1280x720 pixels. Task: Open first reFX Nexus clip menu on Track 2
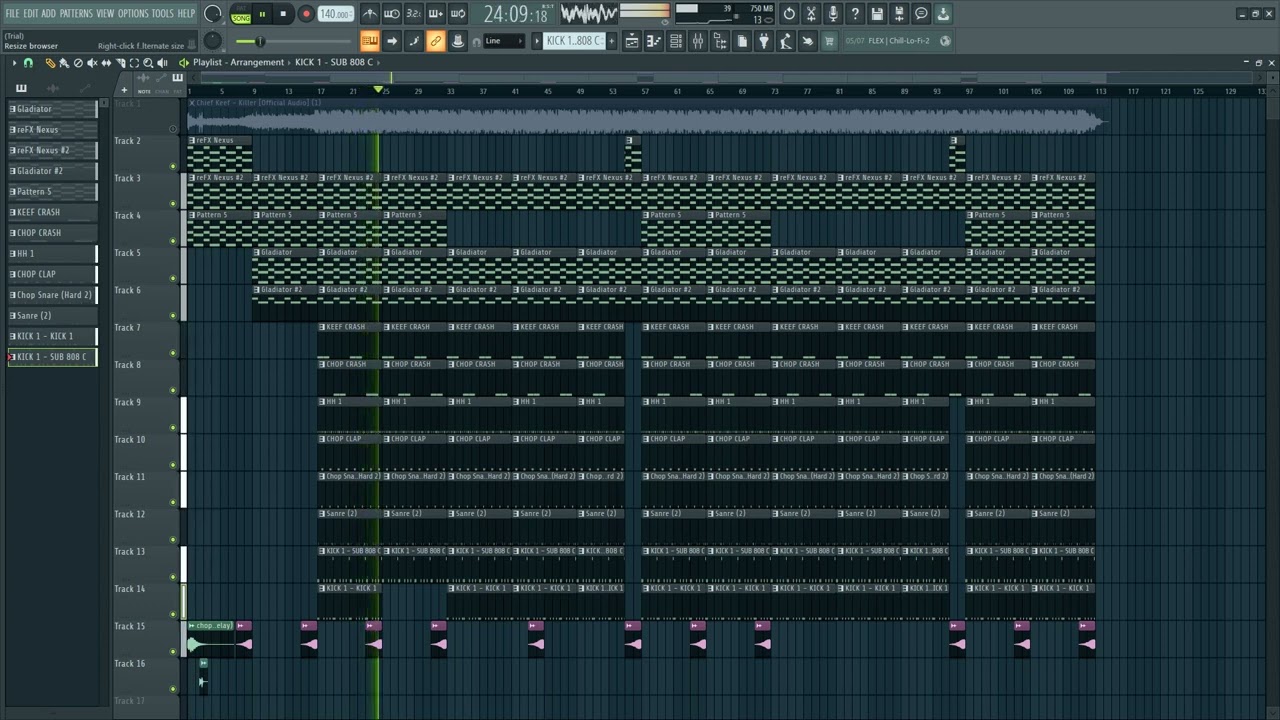192,141
